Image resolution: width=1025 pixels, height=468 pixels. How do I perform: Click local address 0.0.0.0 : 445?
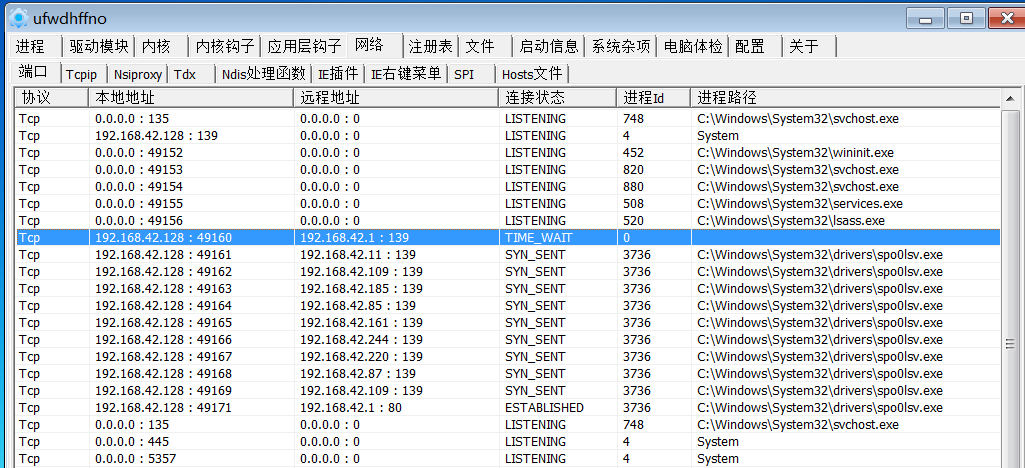point(131,442)
